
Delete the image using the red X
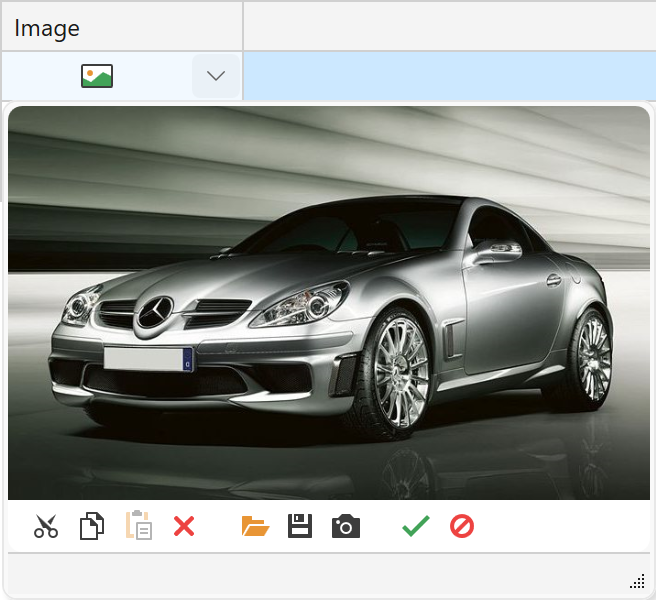(x=184, y=526)
